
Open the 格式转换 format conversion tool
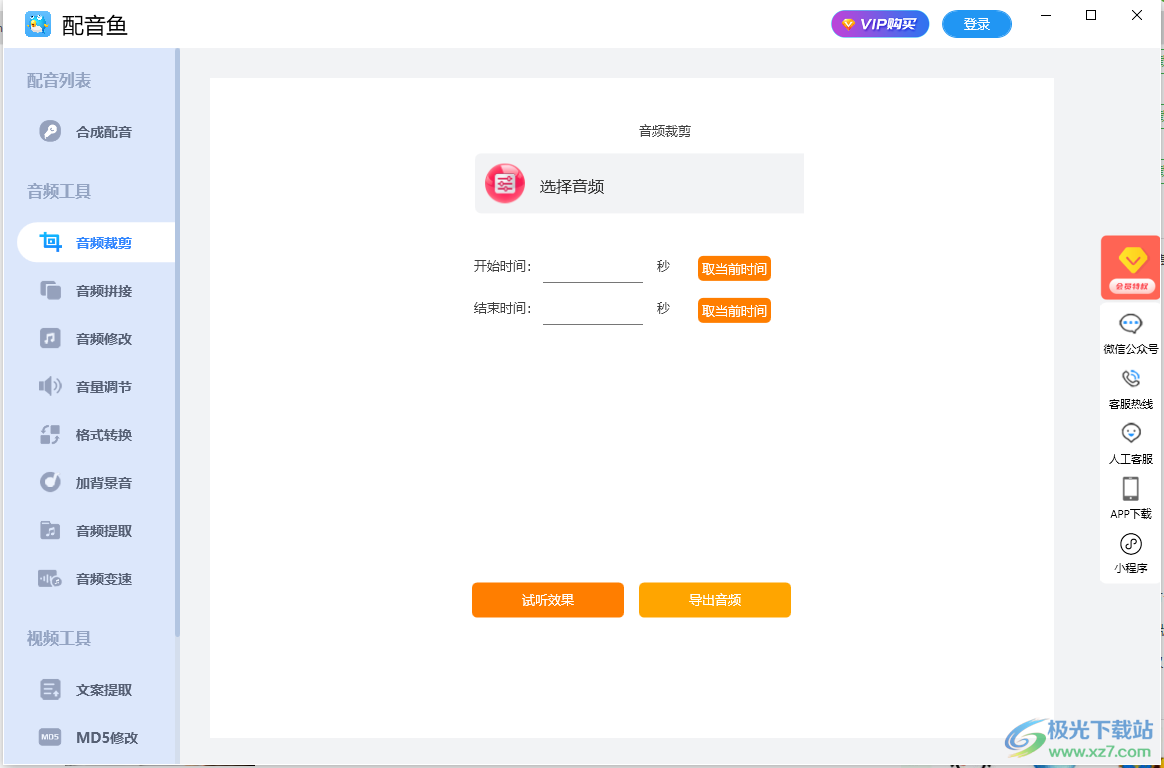click(105, 434)
